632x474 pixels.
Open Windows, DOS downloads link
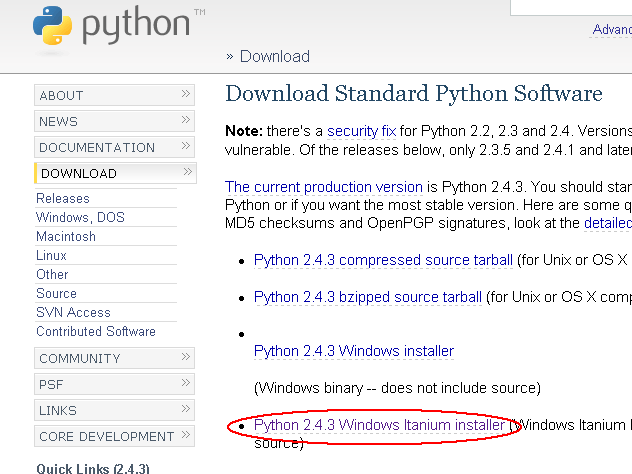click(x=80, y=217)
